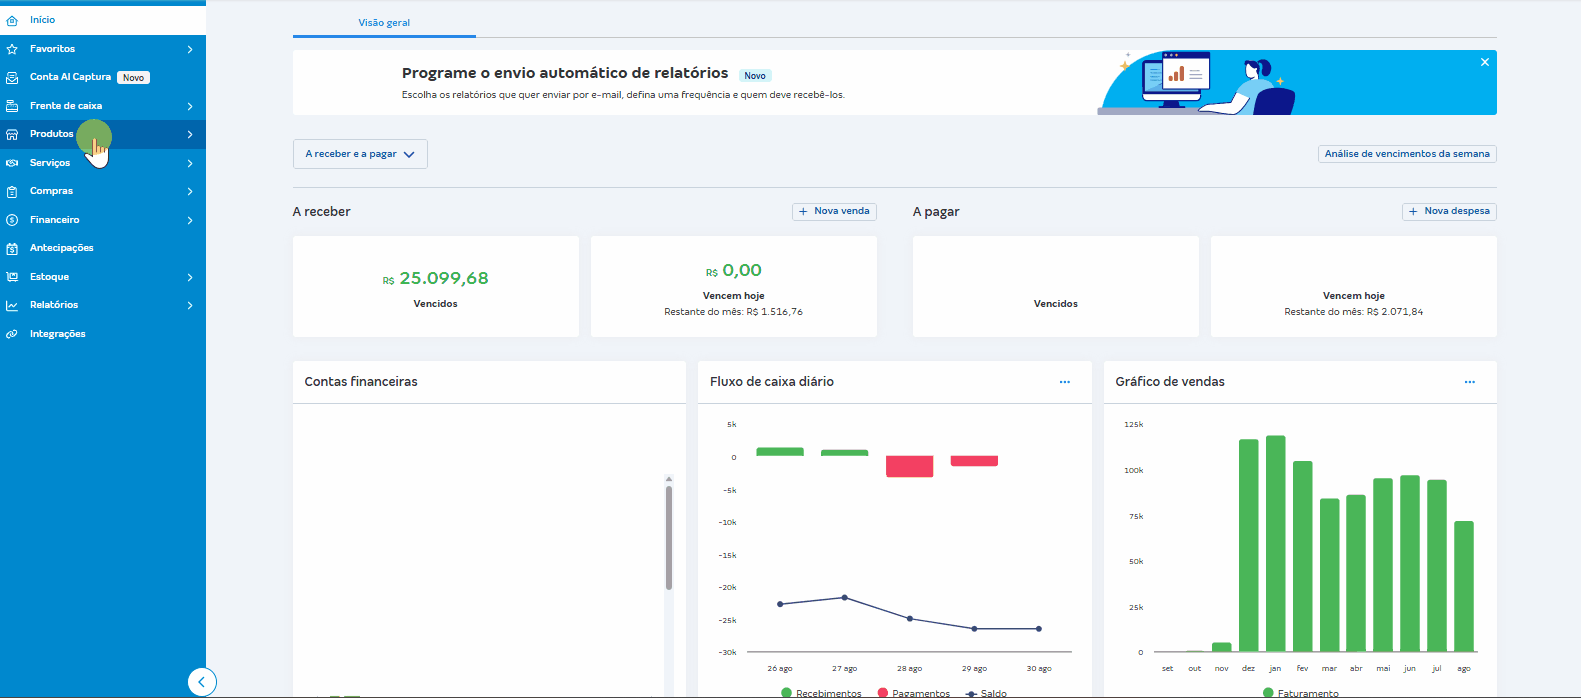Collapse the sidebar with the arrow button
Viewport: 1581px width, 698px height.
pyautogui.click(x=202, y=682)
